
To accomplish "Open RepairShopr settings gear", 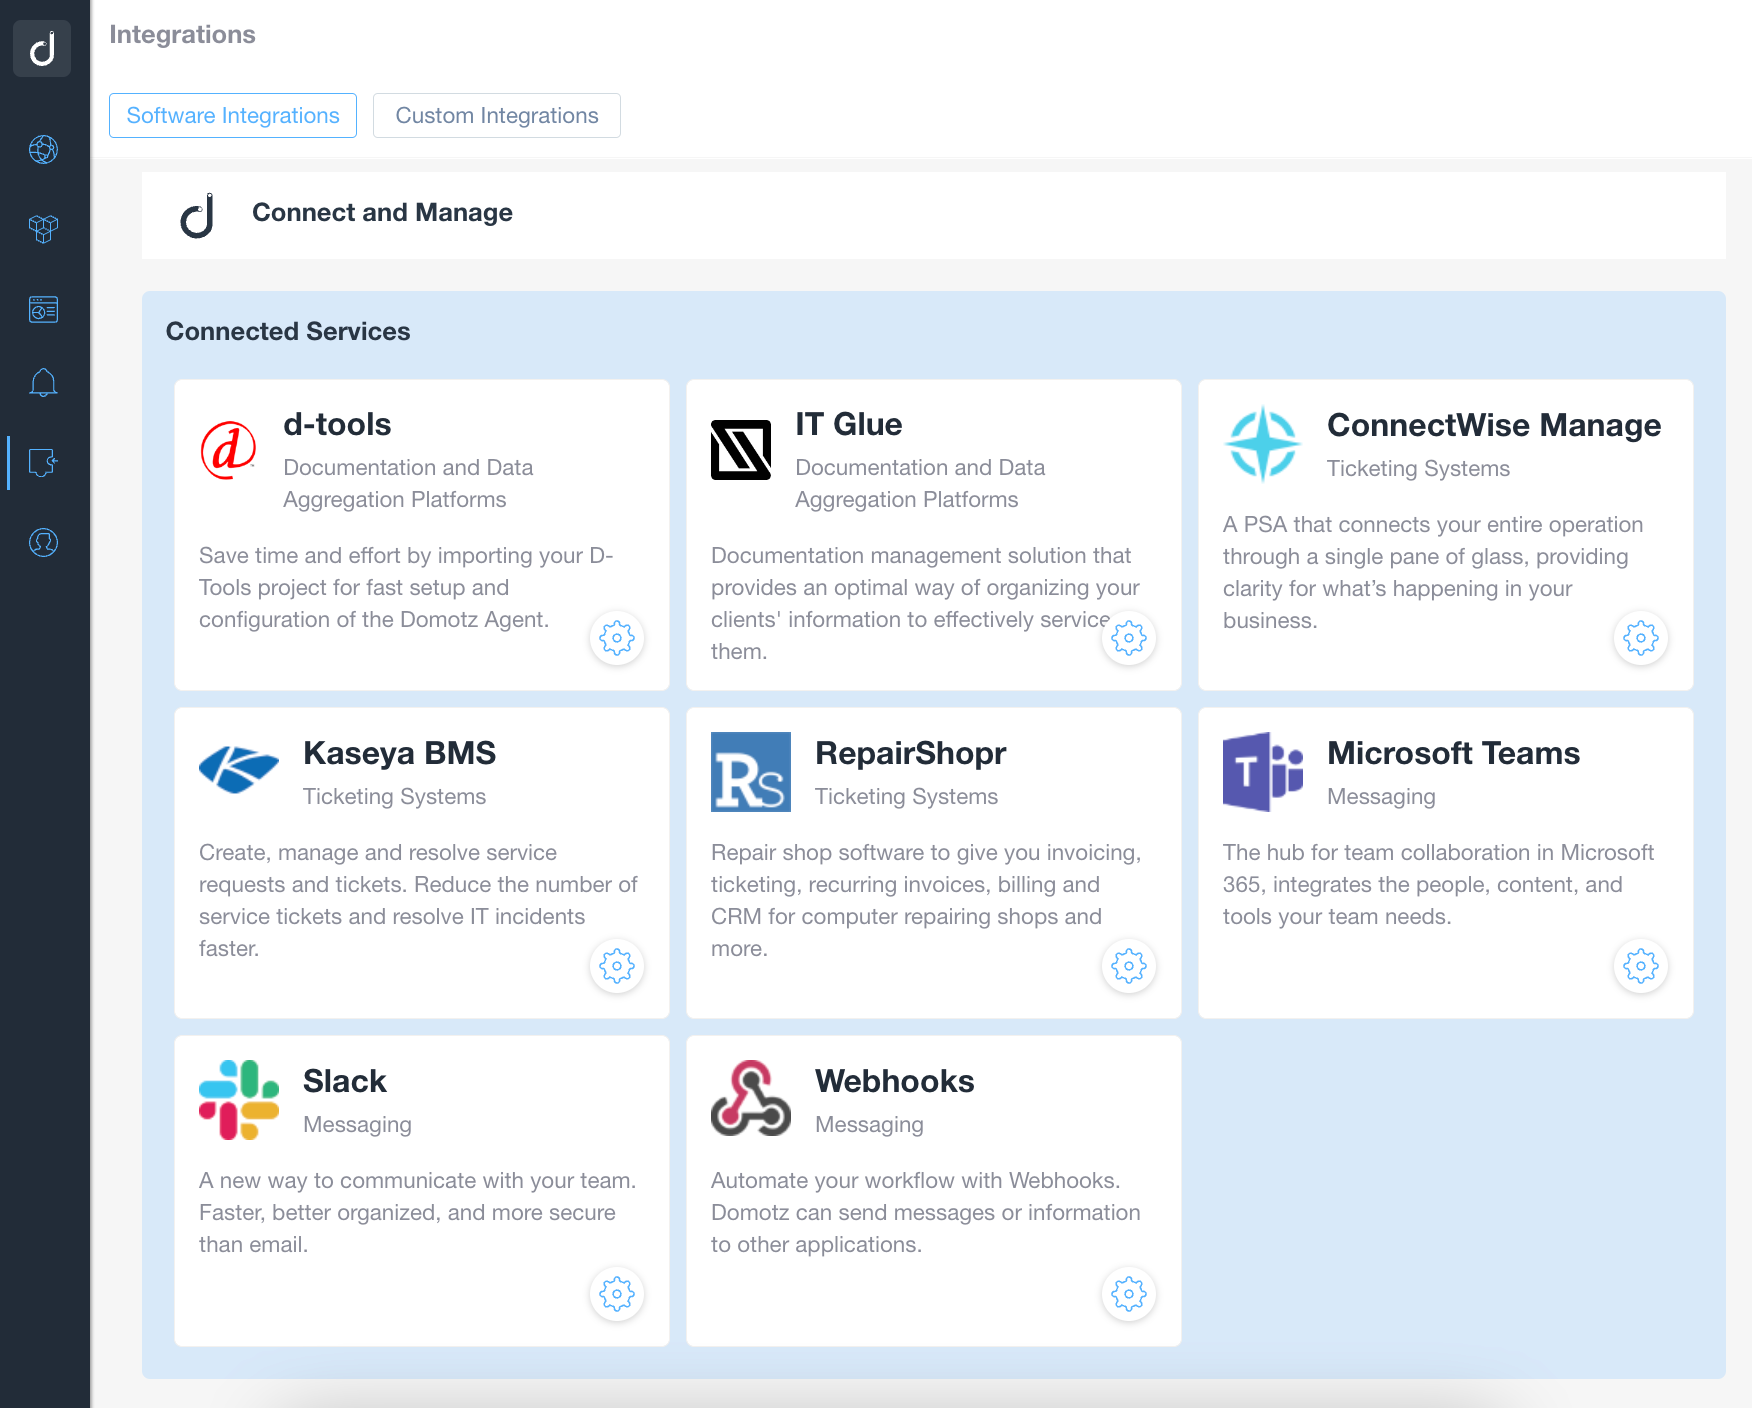I will coord(1129,966).
